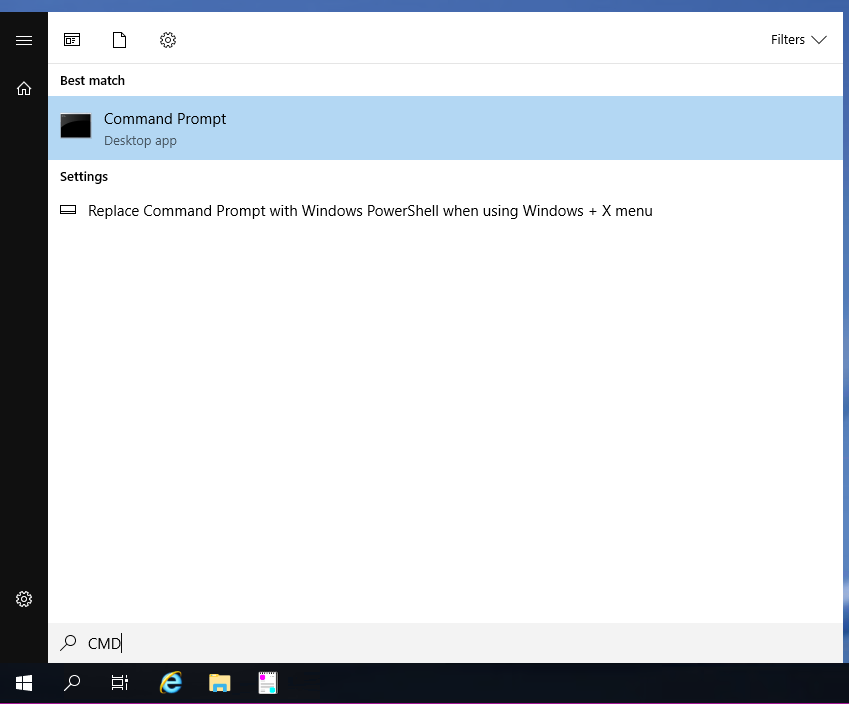
Task: Click the chevron next to Filters
Action: [x=819, y=40]
